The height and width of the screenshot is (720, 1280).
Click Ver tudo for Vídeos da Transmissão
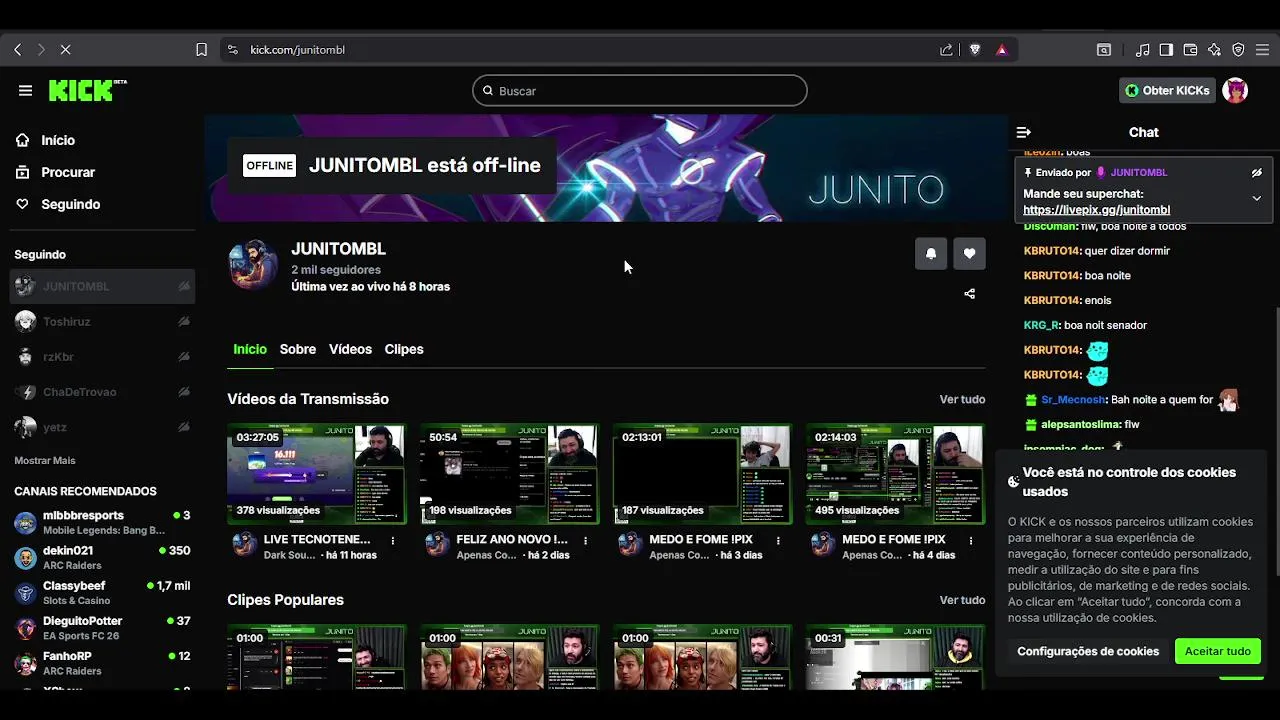point(962,399)
